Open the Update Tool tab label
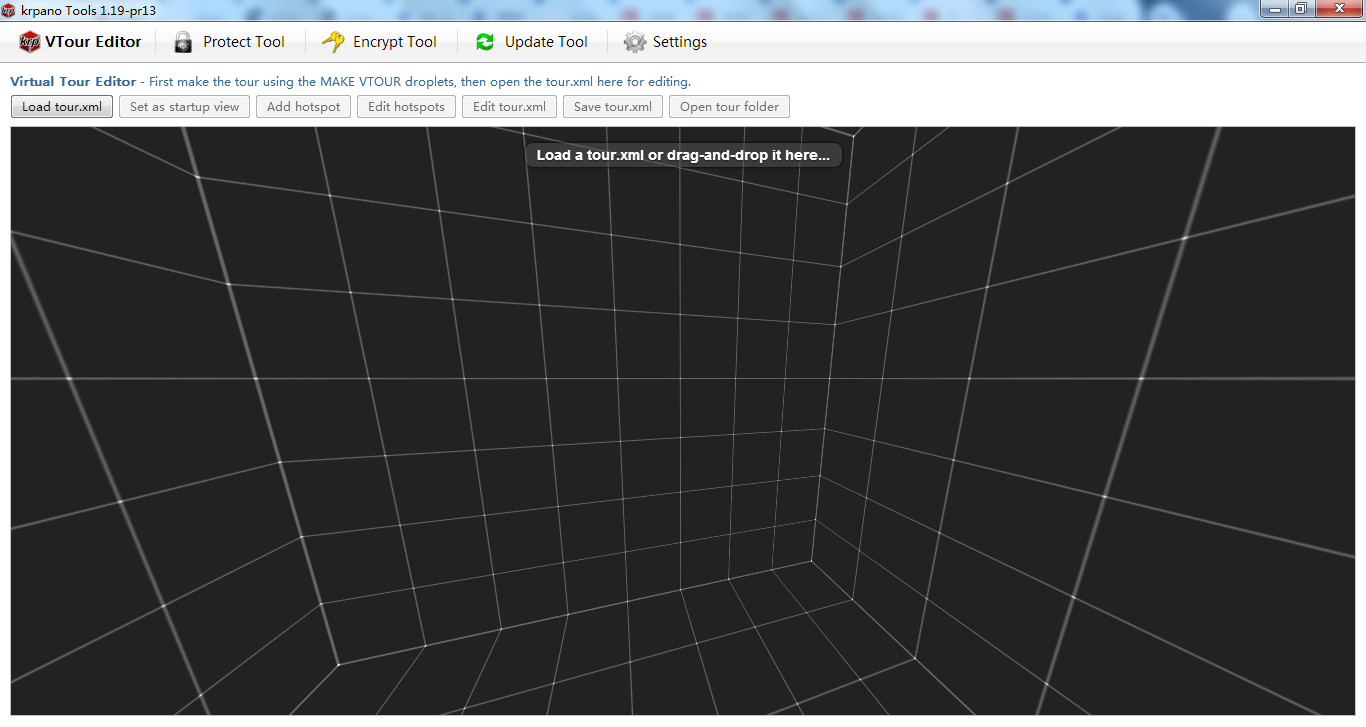The image size is (1366, 727). point(545,42)
